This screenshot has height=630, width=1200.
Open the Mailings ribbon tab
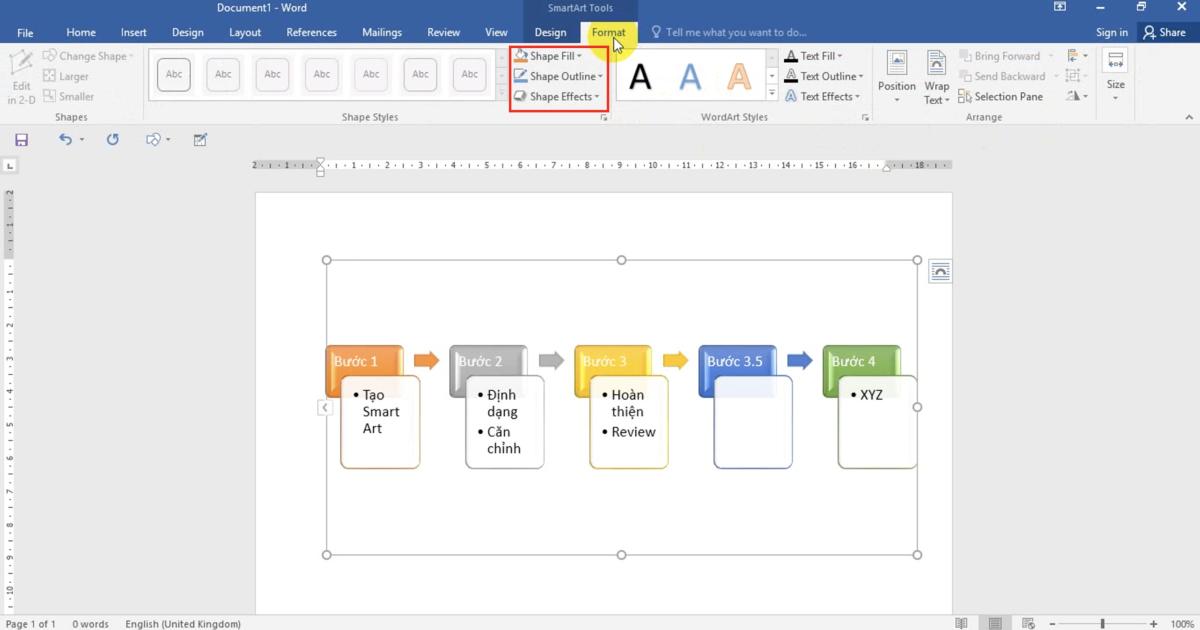click(x=381, y=31)
